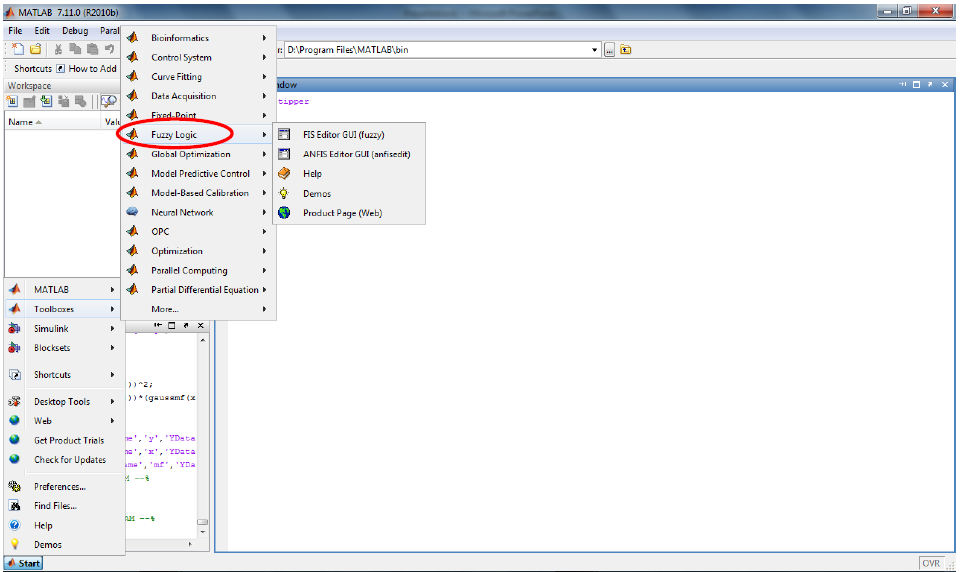Open MATLAB entry in Start menu
Screen dimensions: 960x572
pos(64,290)
